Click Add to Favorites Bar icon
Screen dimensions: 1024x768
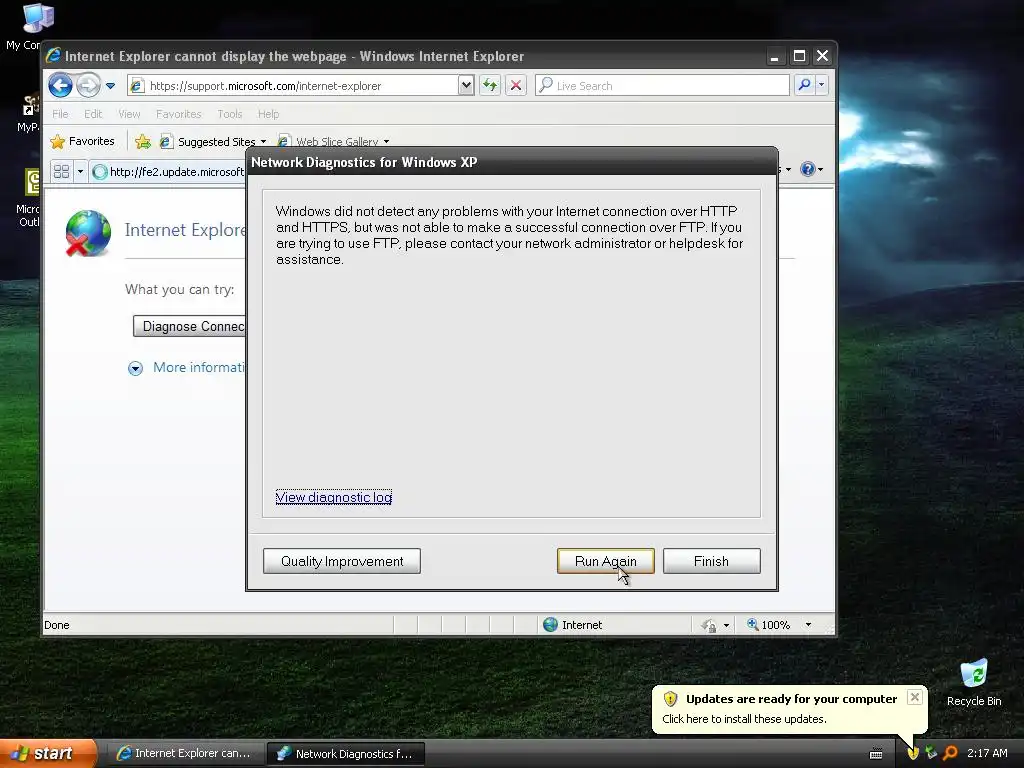[x=142, y=141]
